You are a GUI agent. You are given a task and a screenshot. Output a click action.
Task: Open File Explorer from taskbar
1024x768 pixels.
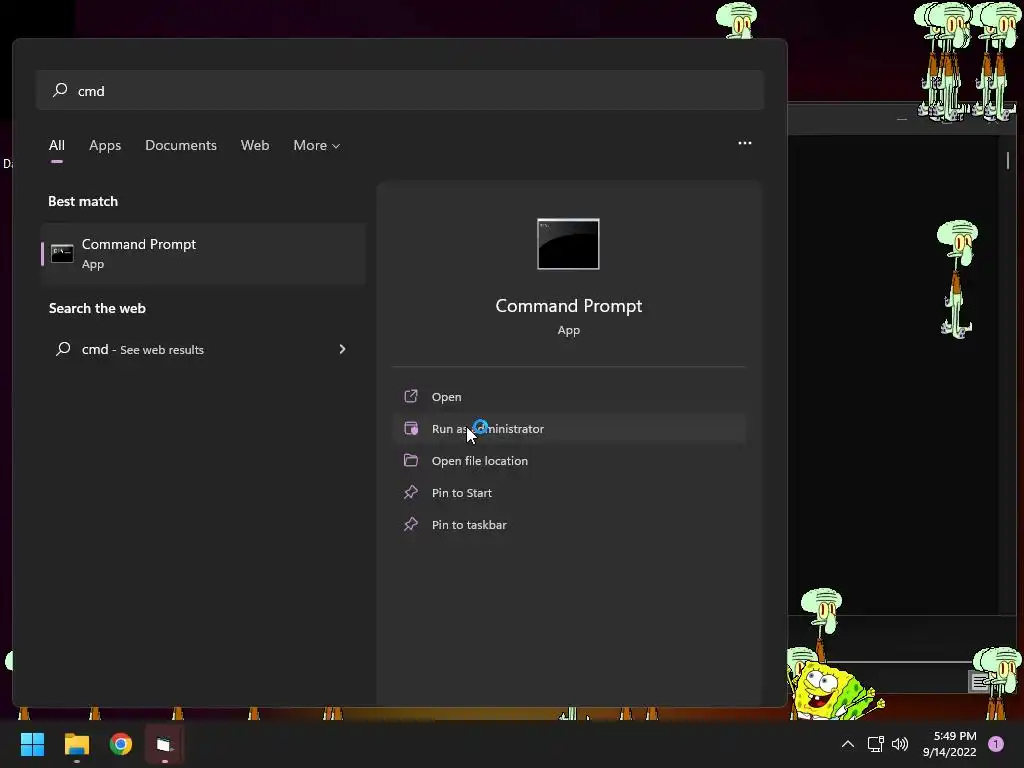76,744
